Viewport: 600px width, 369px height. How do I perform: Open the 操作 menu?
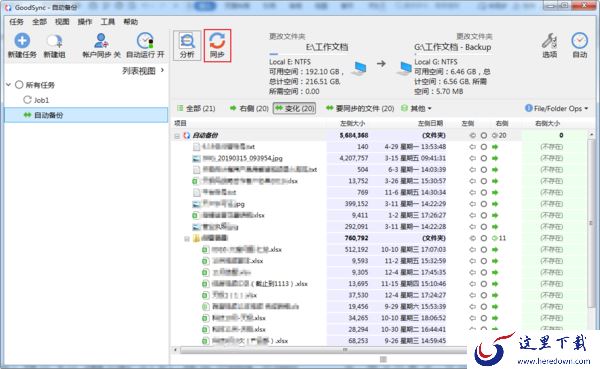click(85, 22)
